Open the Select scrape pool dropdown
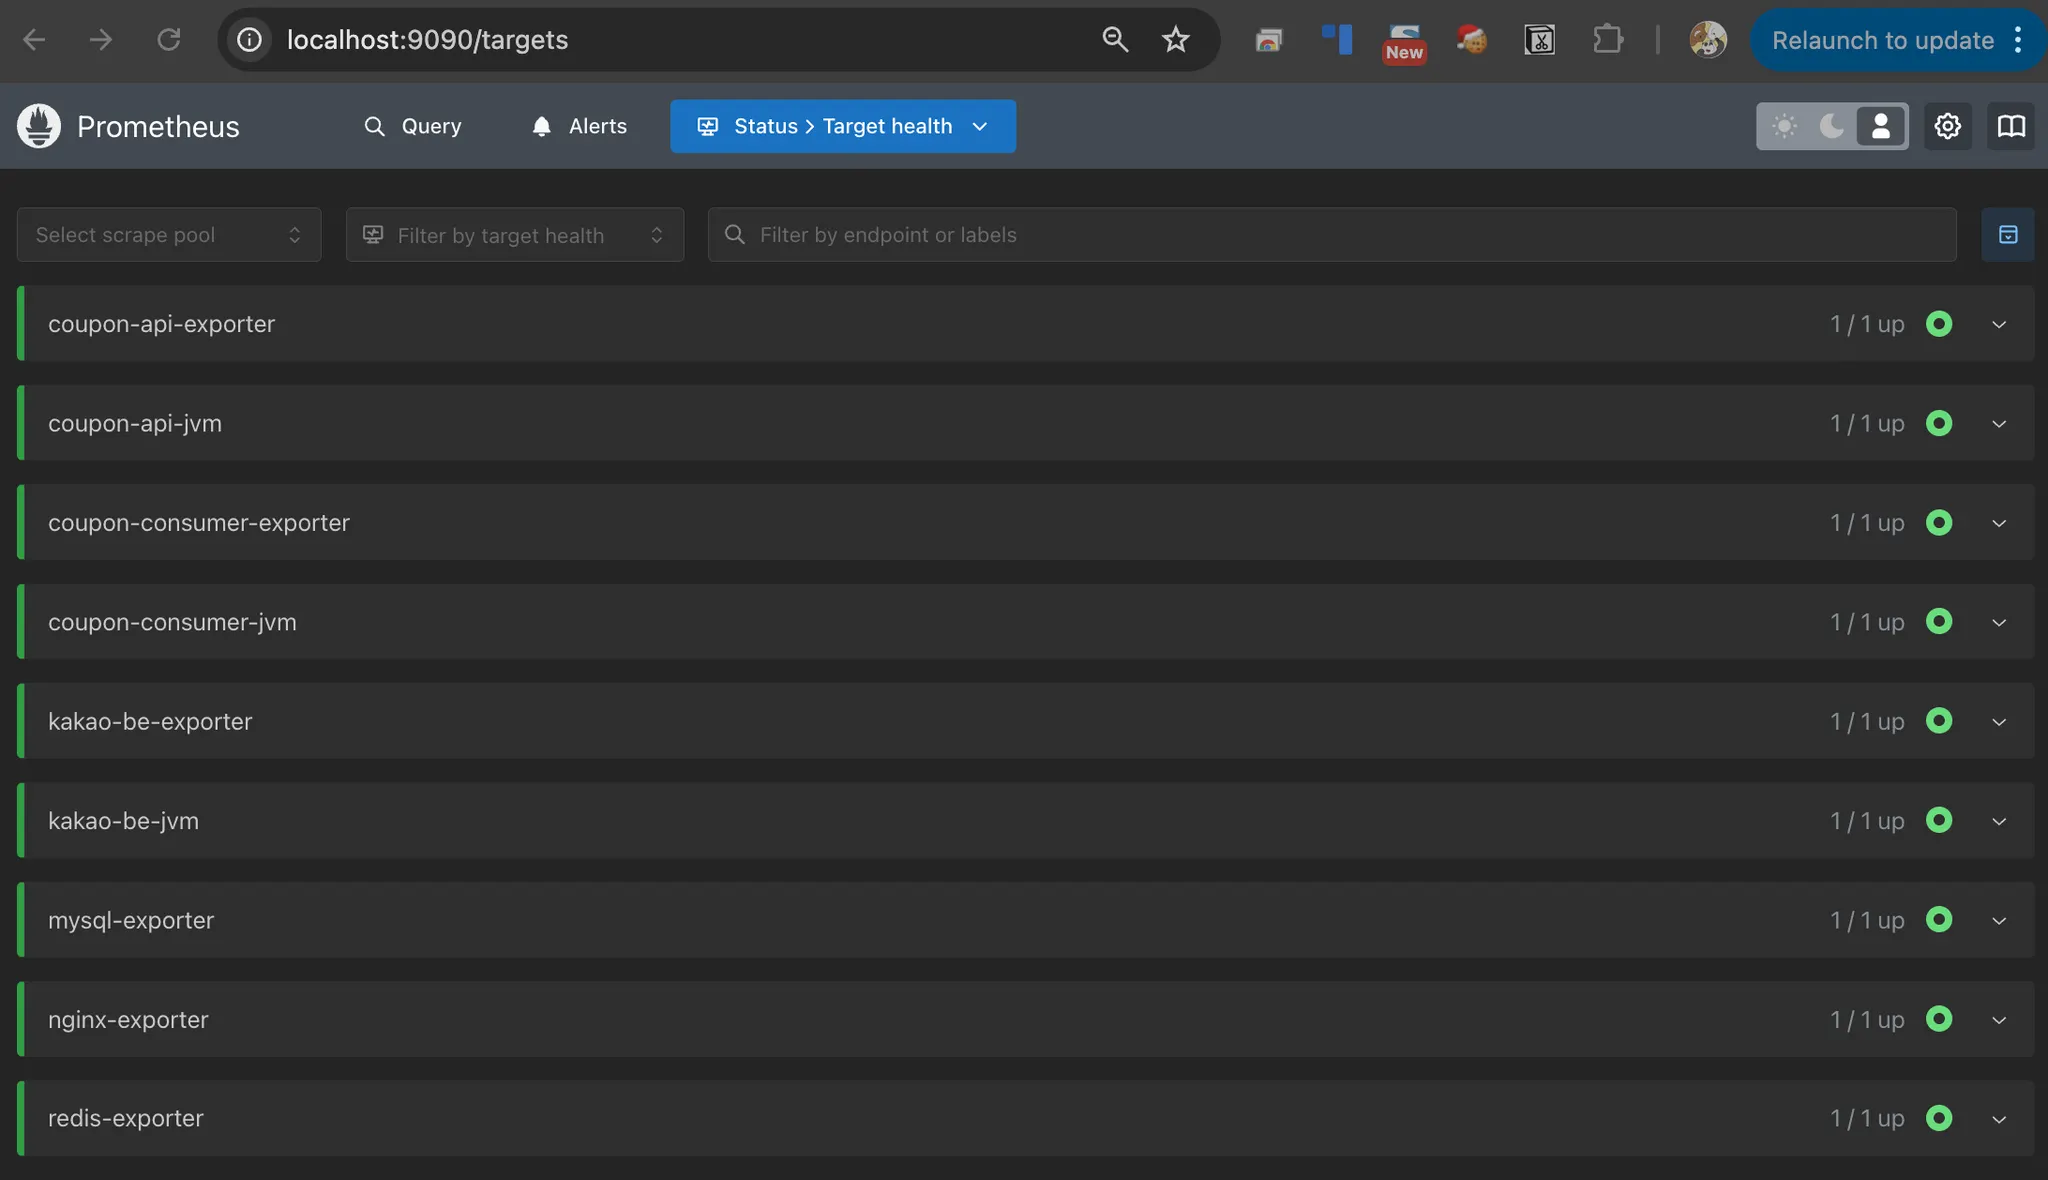Screen dimensions: 2048x1180 click(x=169, y=235)
